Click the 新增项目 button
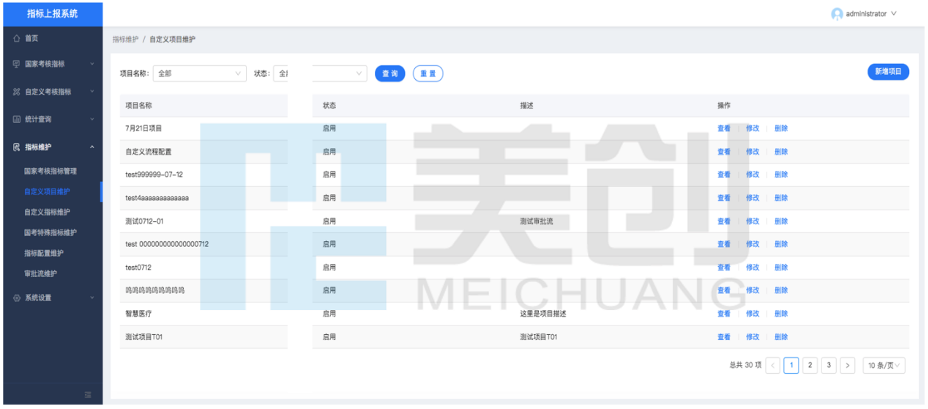Image resolution: width=928 pixels, height=409 pixels. pyautogui.click(x=887, y=72)
